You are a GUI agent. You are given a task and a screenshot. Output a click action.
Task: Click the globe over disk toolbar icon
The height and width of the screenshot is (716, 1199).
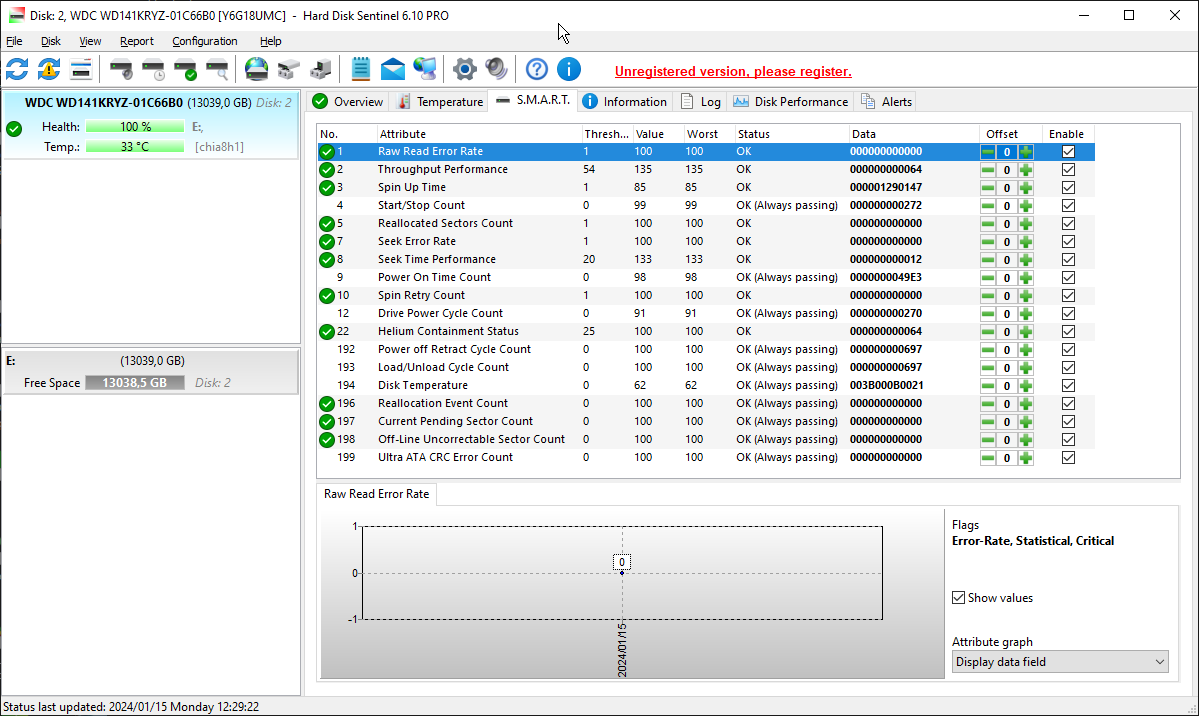pos(257,70)
